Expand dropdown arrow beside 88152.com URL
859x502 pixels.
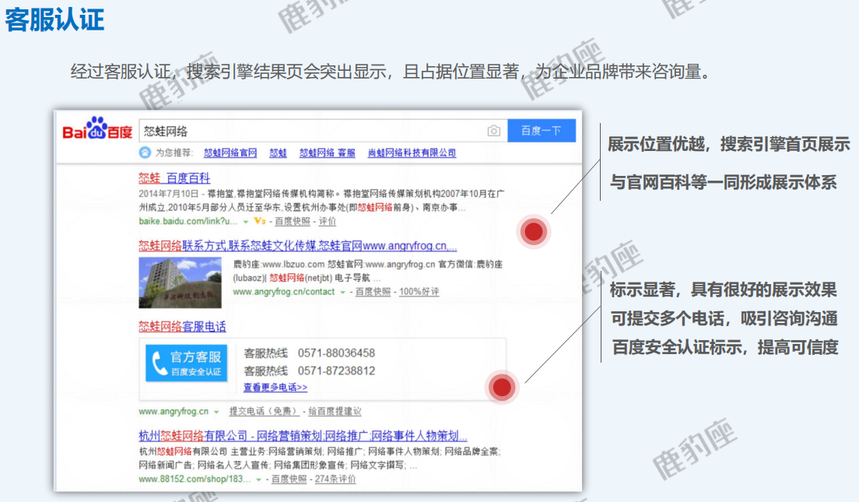coord(259,480)
